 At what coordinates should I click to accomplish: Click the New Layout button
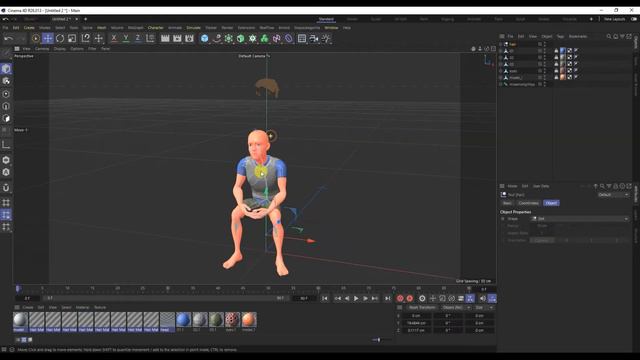pos(614,19)
